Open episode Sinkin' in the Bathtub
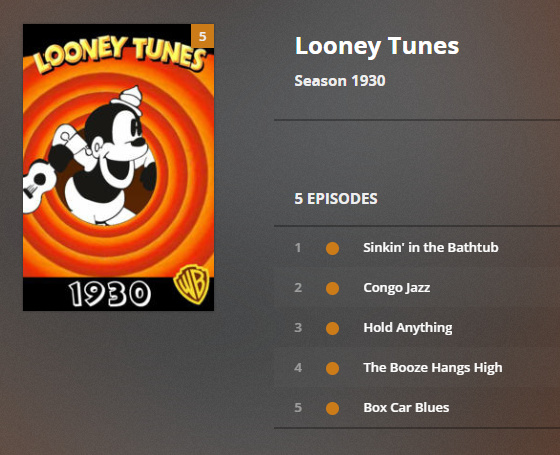 click(x=431, y=248)
